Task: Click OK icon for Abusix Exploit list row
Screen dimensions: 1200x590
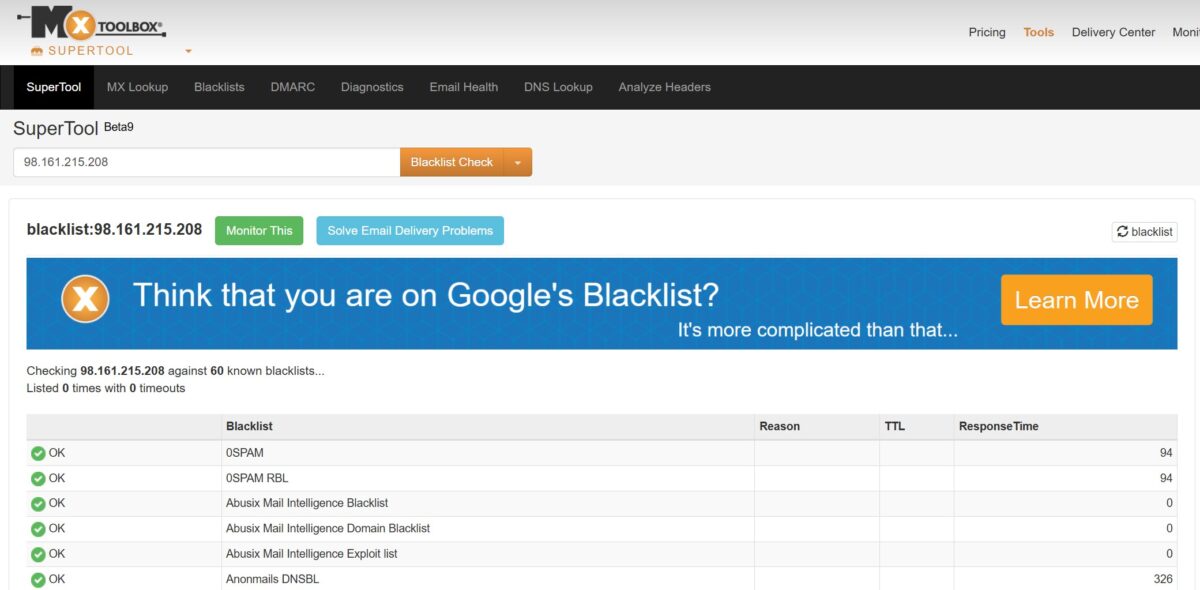Action: [38, 553]
